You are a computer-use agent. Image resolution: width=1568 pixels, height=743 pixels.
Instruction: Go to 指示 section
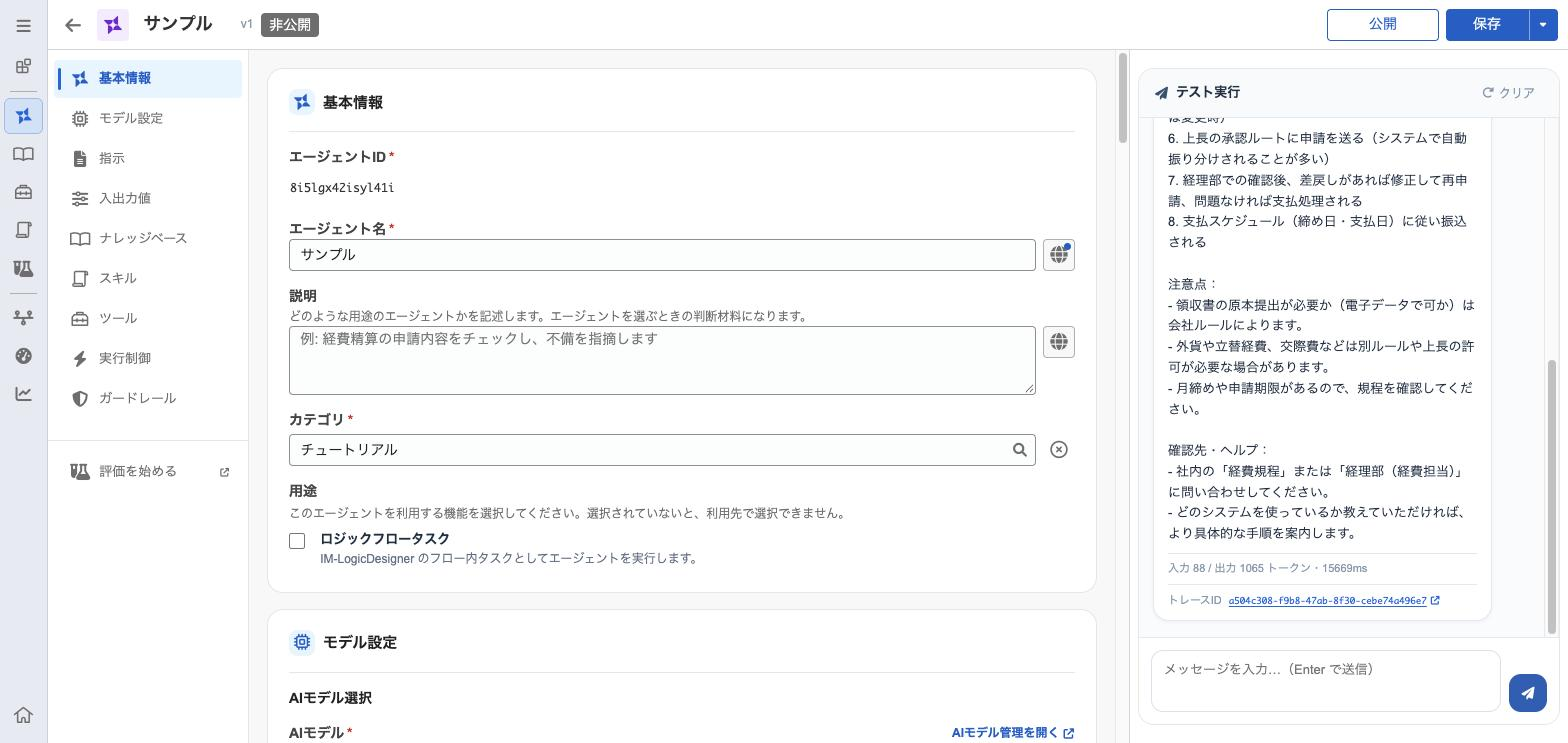[x=150, y=158]
